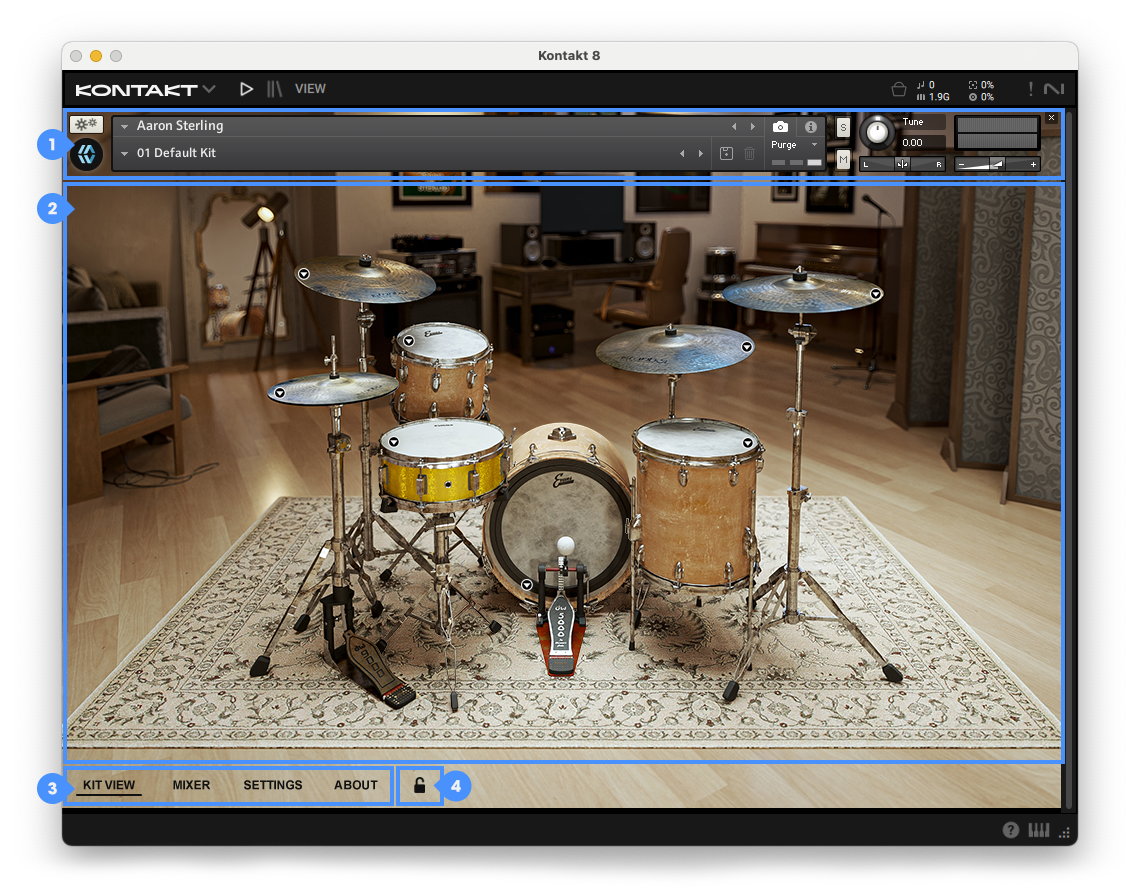Viewport: 1127px width, 889px height.
Task: Click the library browser icon
Action: tap(275, 89)
